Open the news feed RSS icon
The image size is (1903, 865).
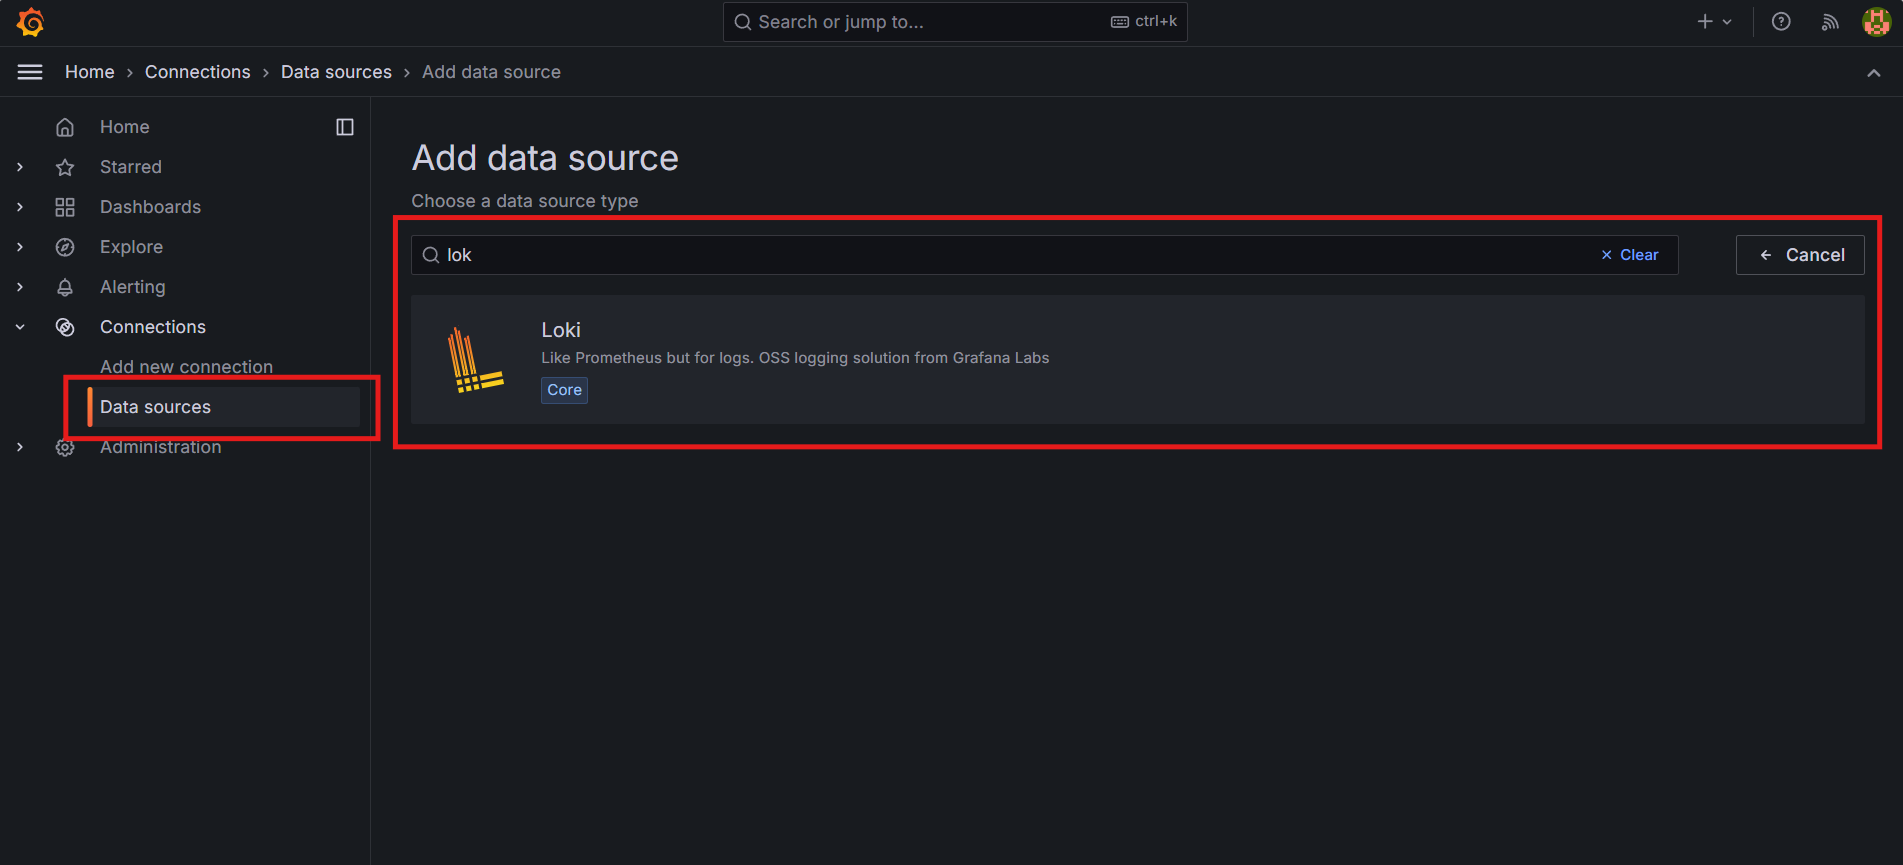click(1830, 22)
